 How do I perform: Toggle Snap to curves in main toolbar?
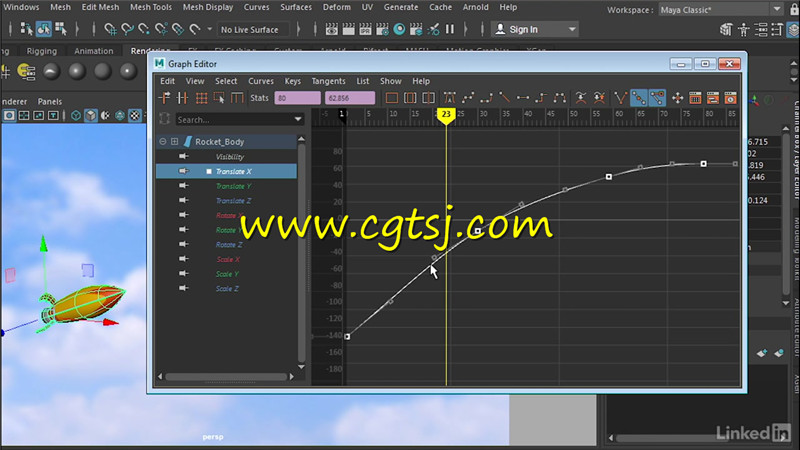pos(127,29)
